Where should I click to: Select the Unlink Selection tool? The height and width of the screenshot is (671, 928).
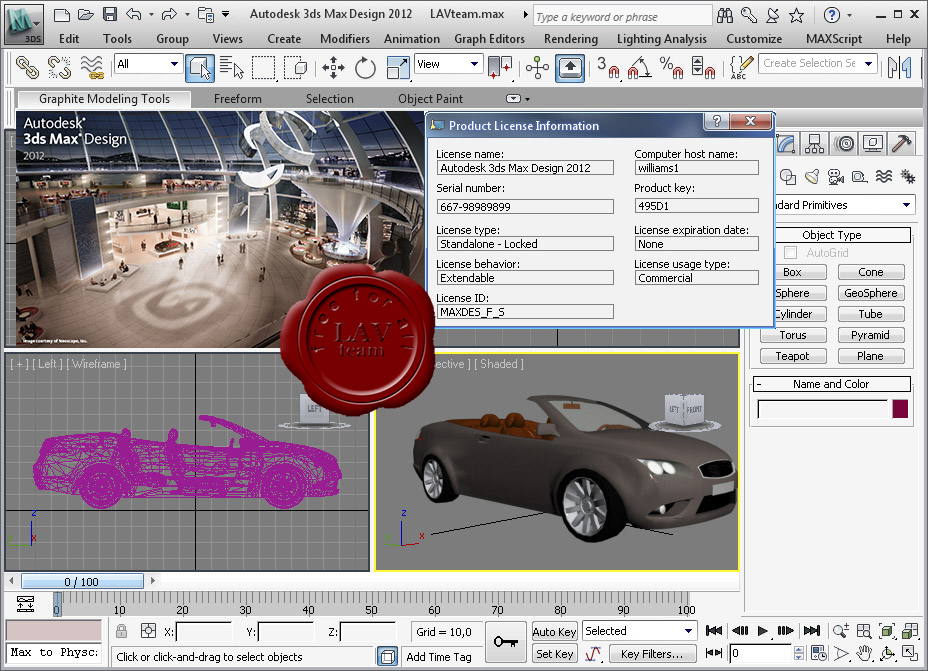[59, 67]
